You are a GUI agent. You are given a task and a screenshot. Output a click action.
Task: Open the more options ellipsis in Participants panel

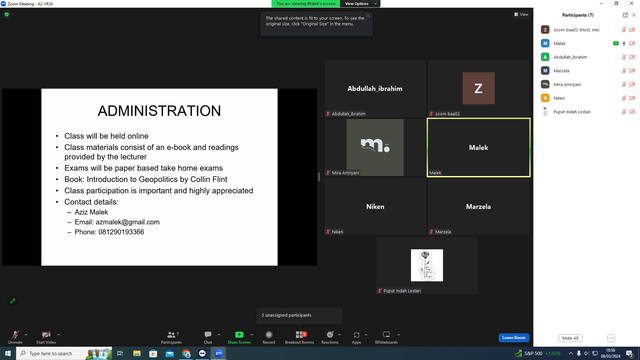[x=611, y=338]
